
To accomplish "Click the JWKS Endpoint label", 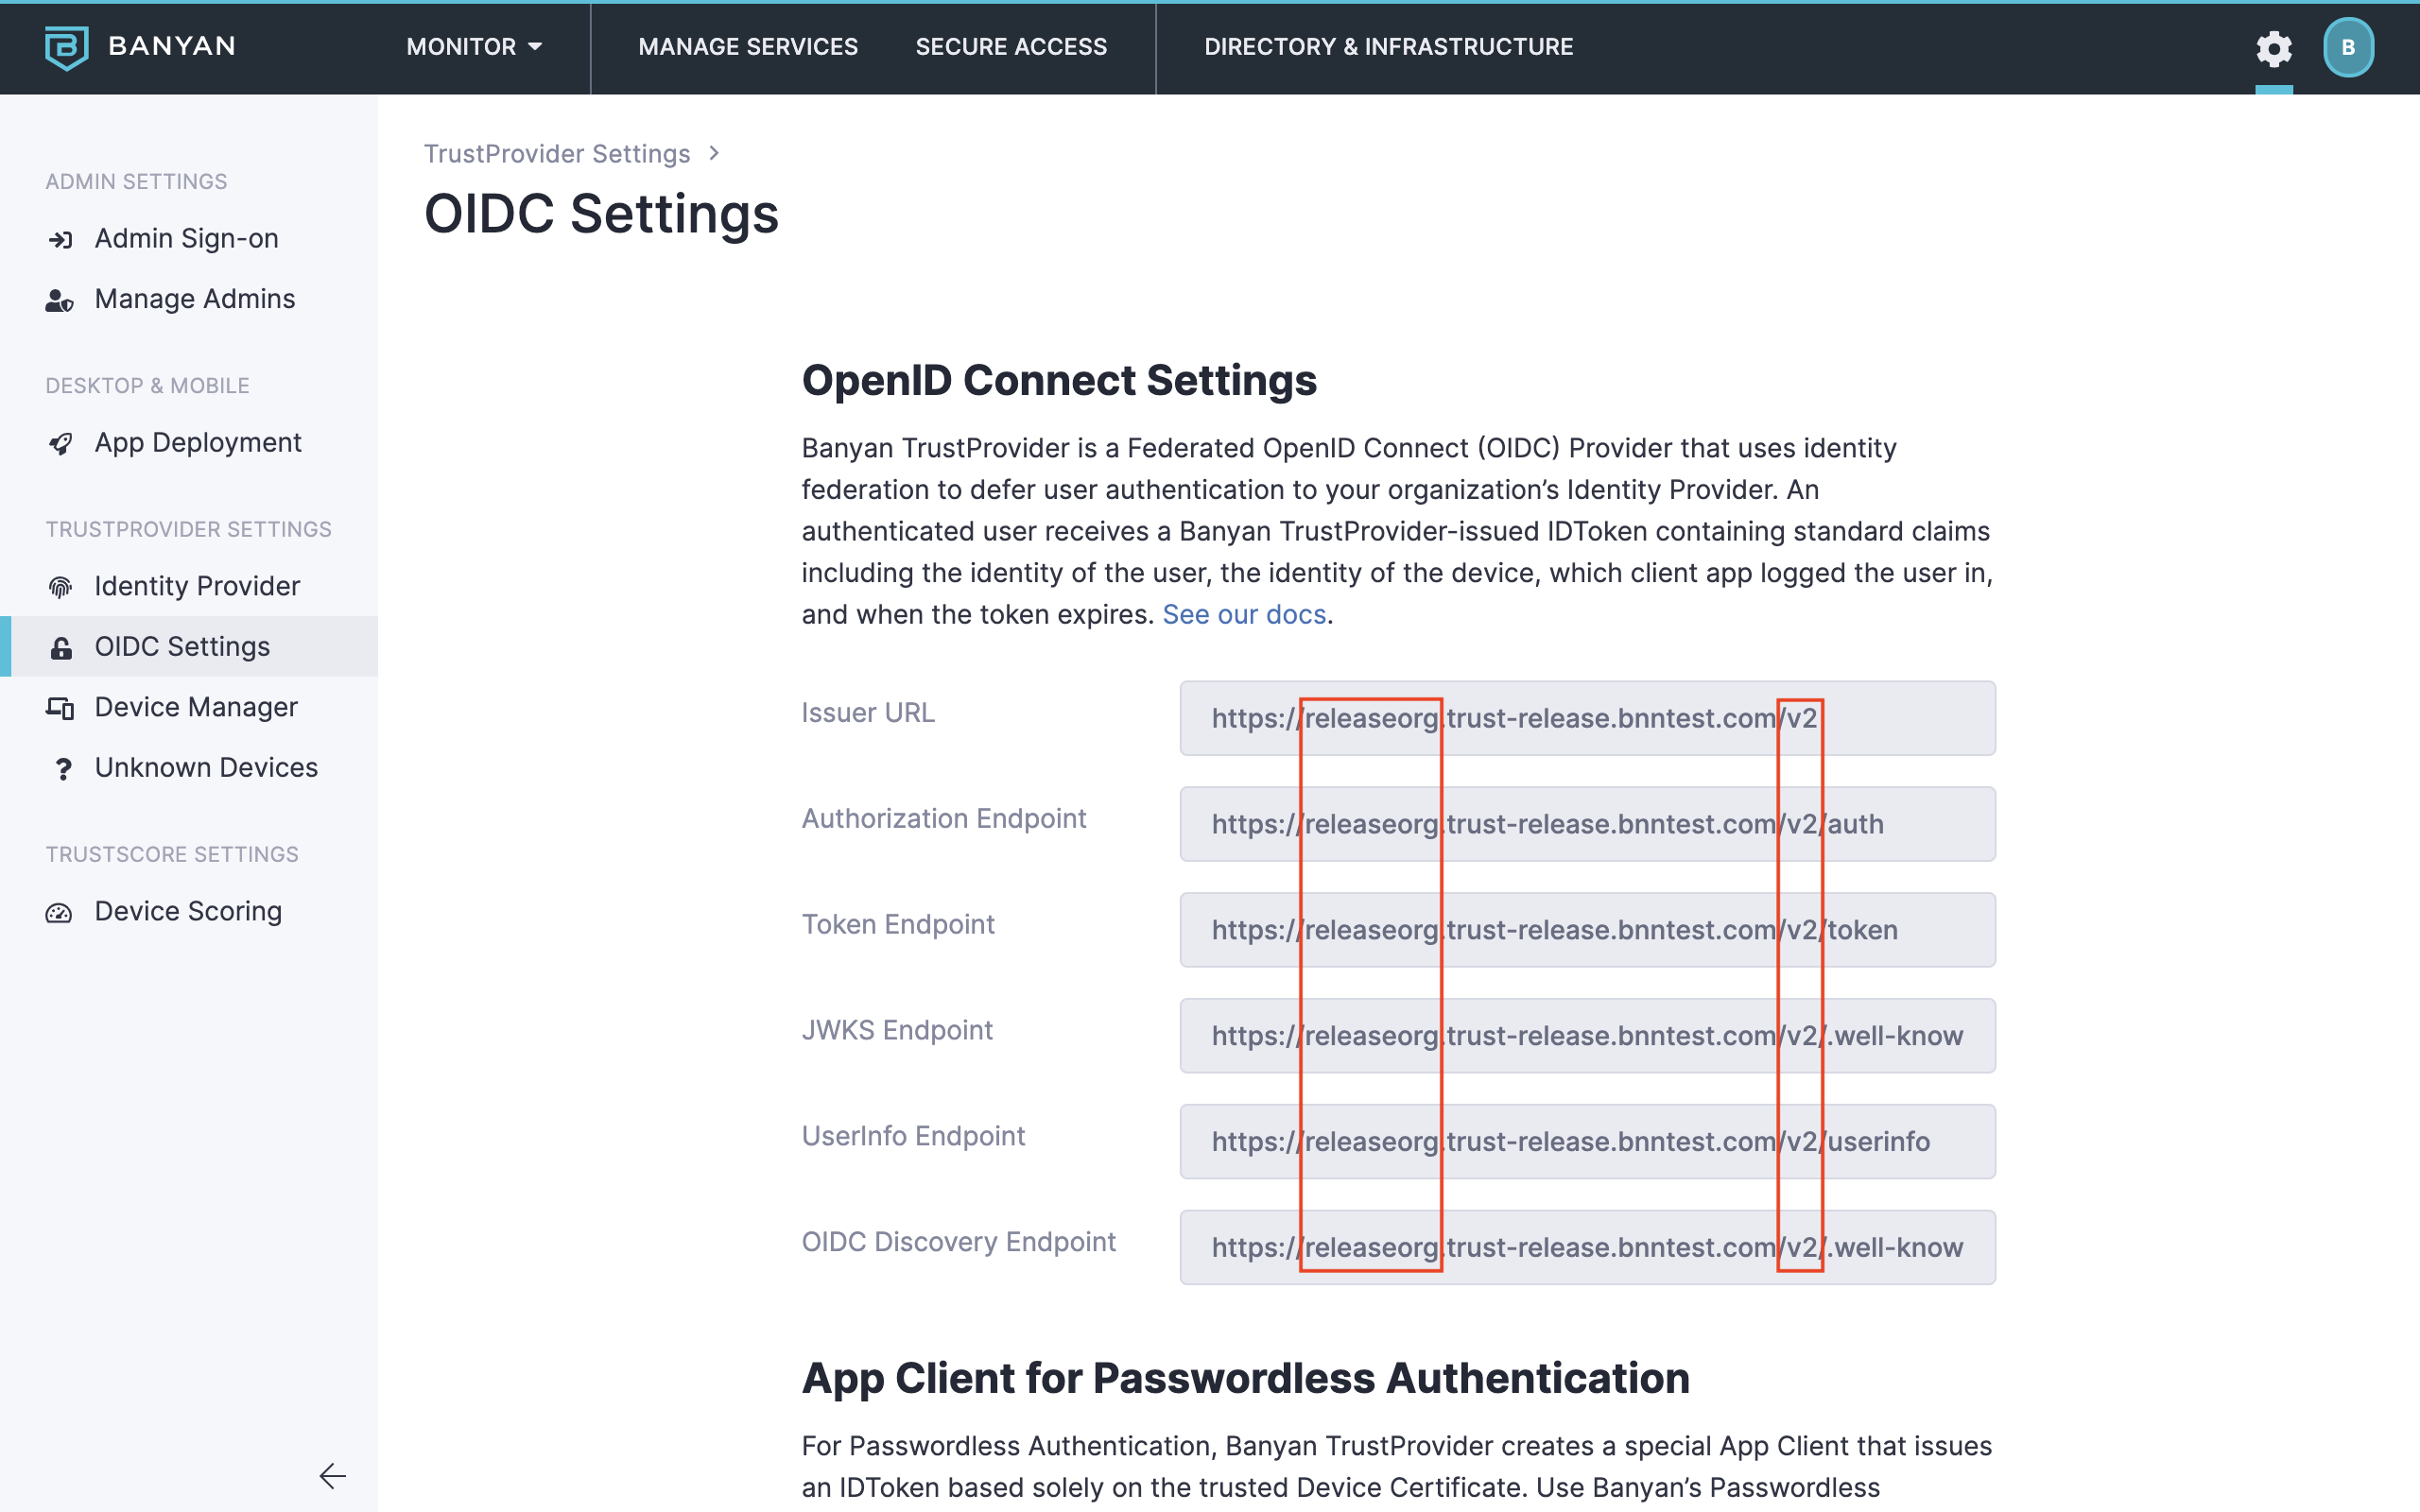I will pos(897,1031).
